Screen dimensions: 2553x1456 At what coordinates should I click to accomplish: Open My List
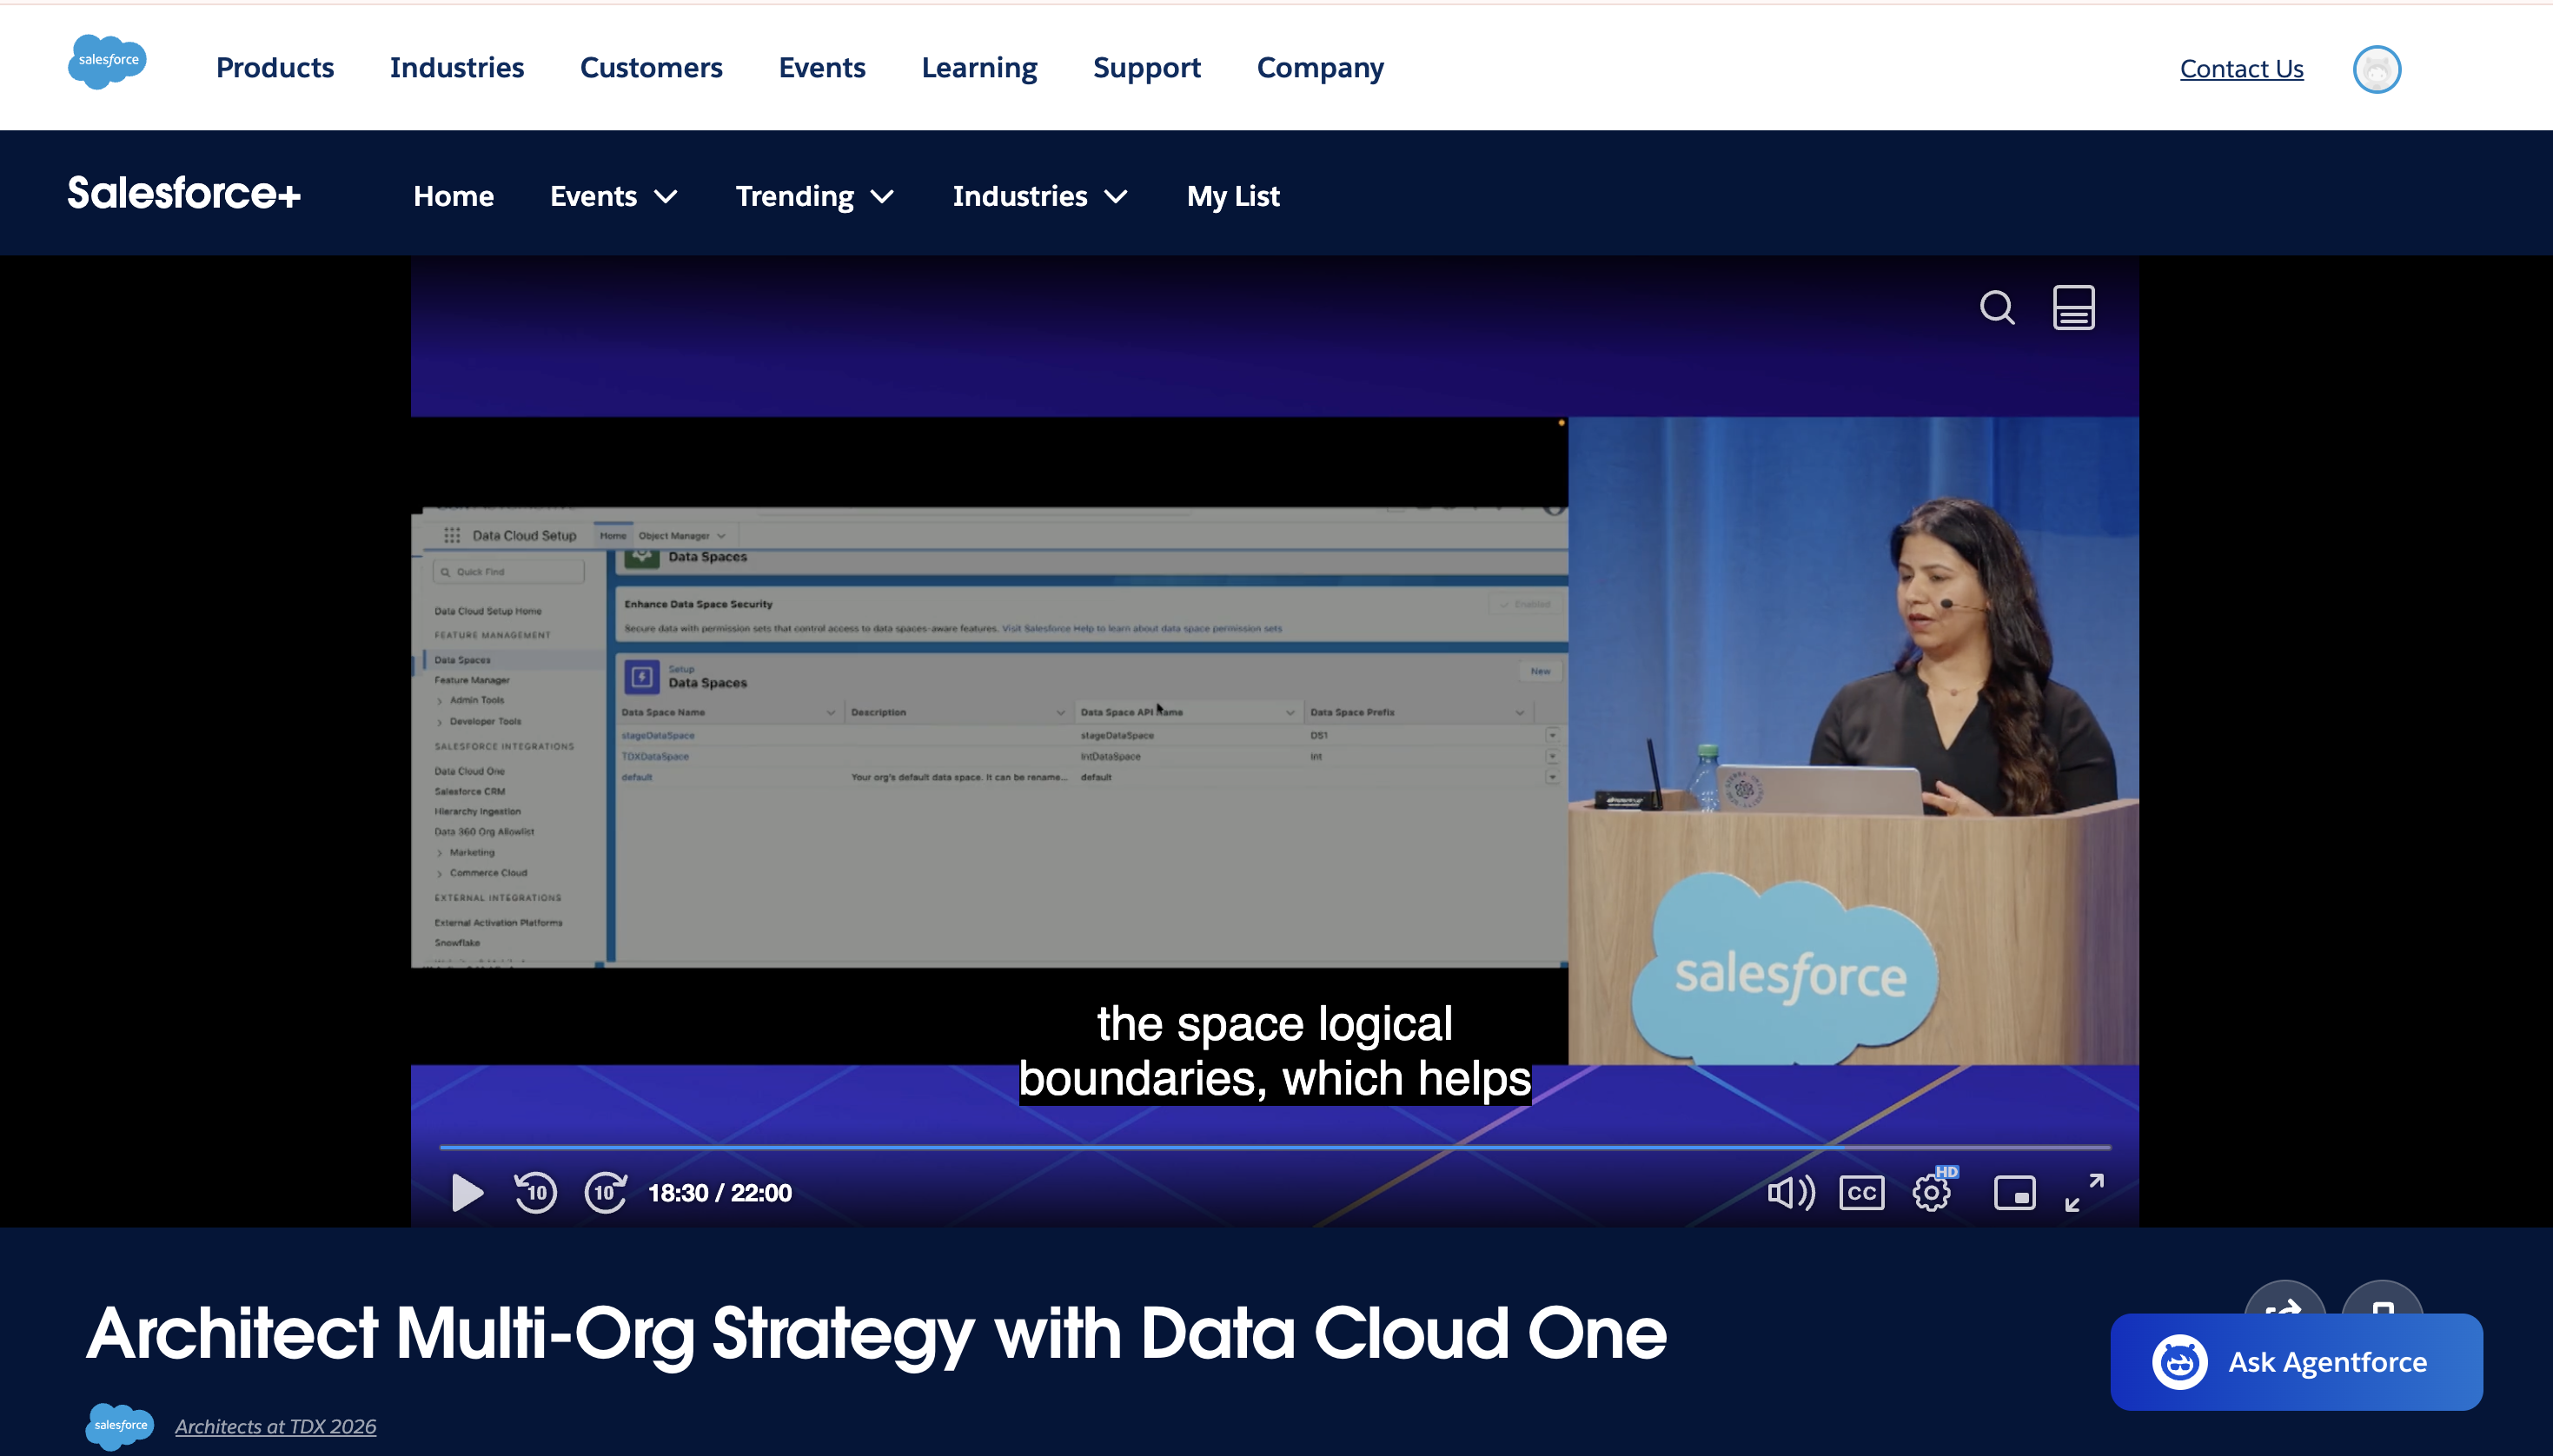[x=1233, y=196]
